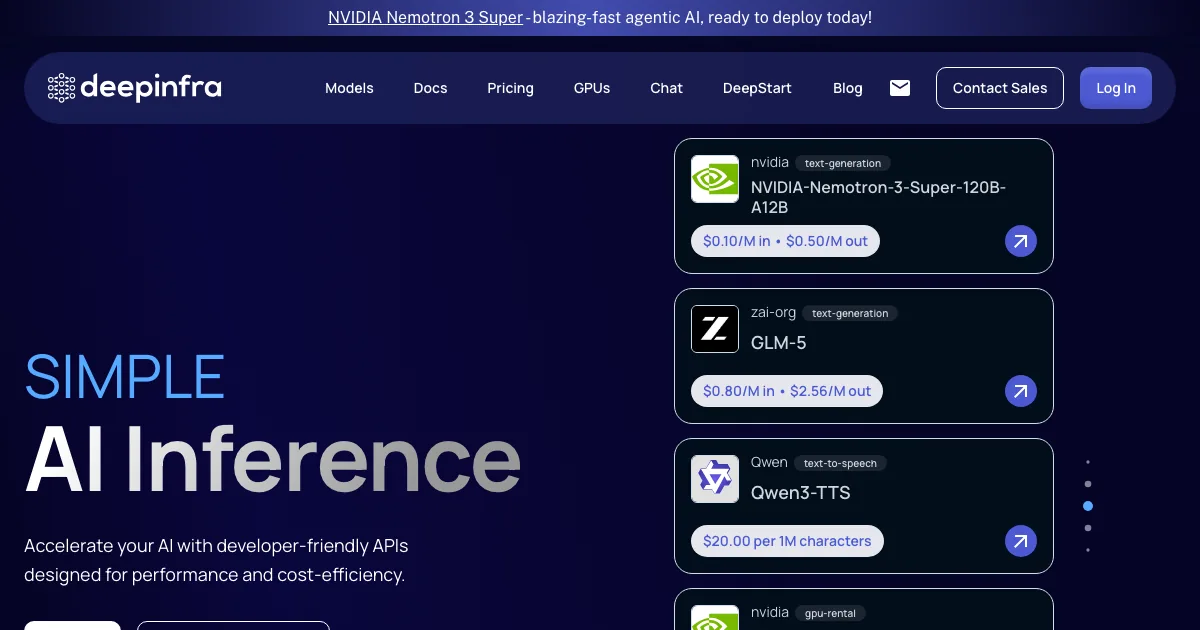
Task: Click the Contact Sales button
Action: [x=999, y=88]
